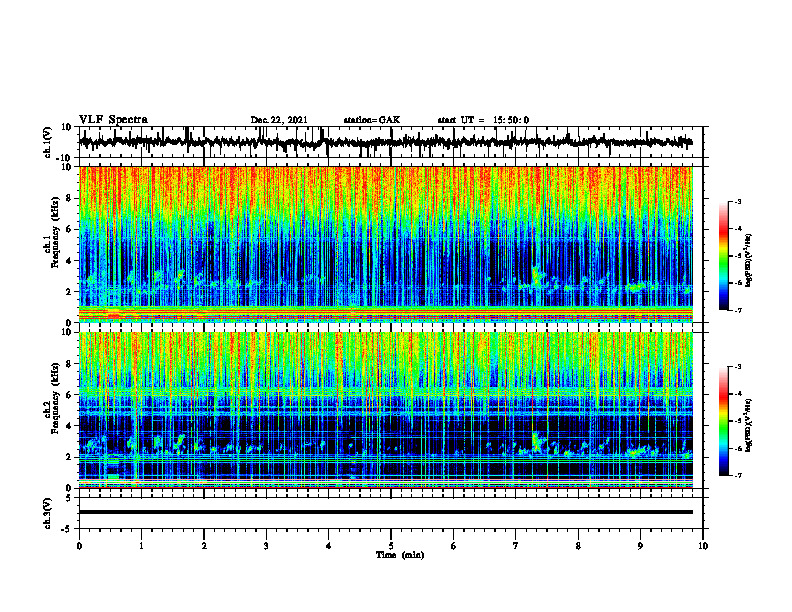The image size is (792, 612).
Task: Click the ch.1 voltage waveform trace
Action: point(385,142)
